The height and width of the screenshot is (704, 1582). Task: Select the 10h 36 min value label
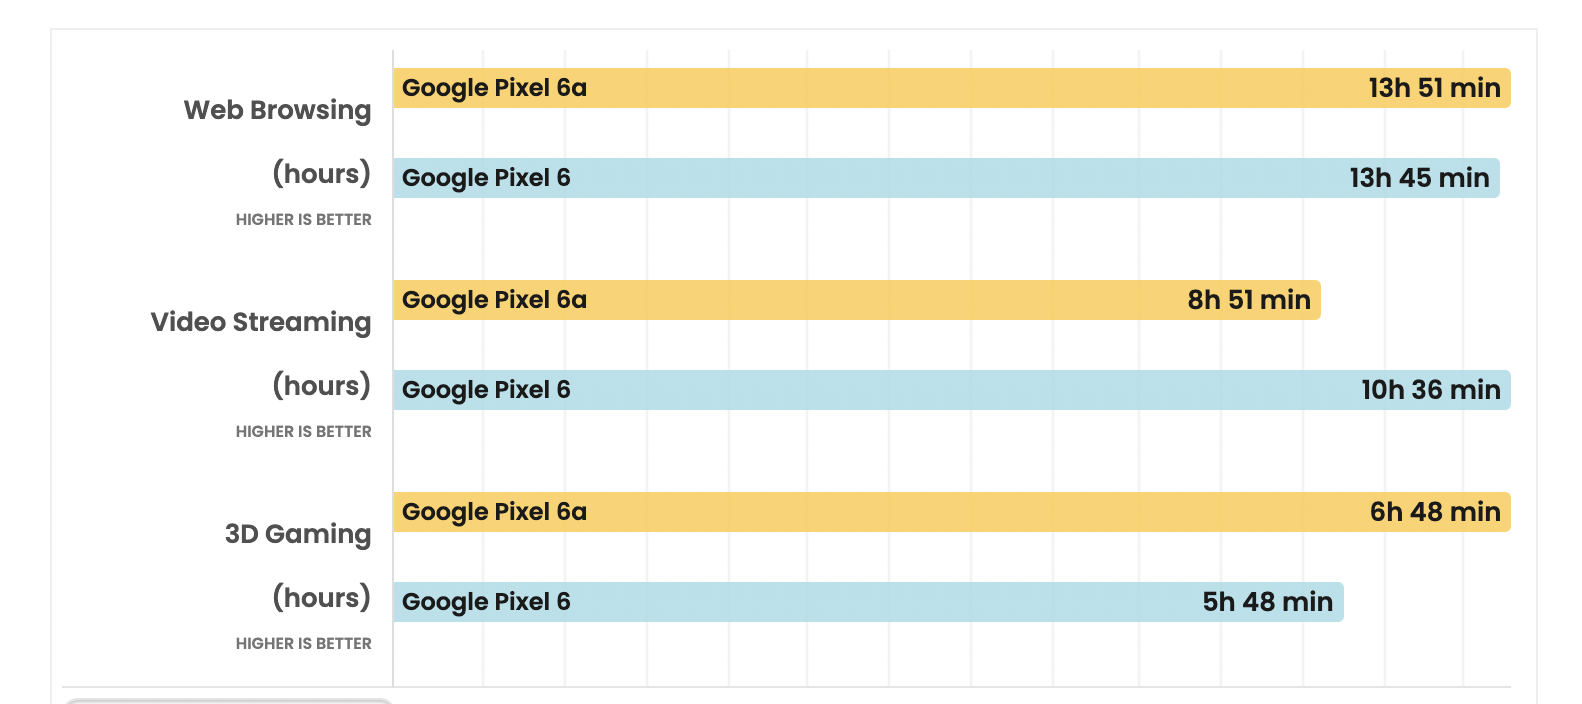click(x=1431, y=390)
